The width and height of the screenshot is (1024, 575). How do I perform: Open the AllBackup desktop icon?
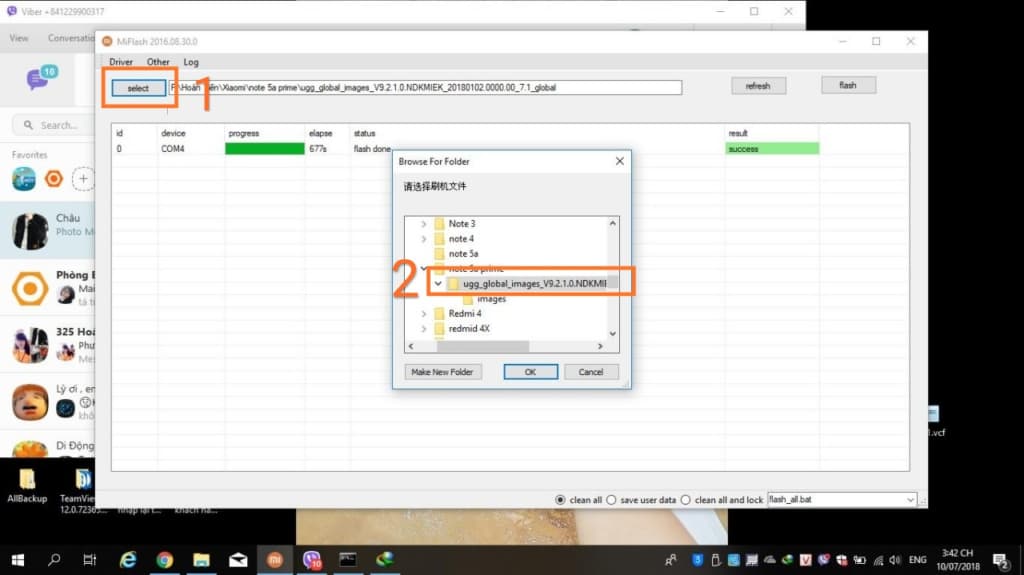click(27, 486)
